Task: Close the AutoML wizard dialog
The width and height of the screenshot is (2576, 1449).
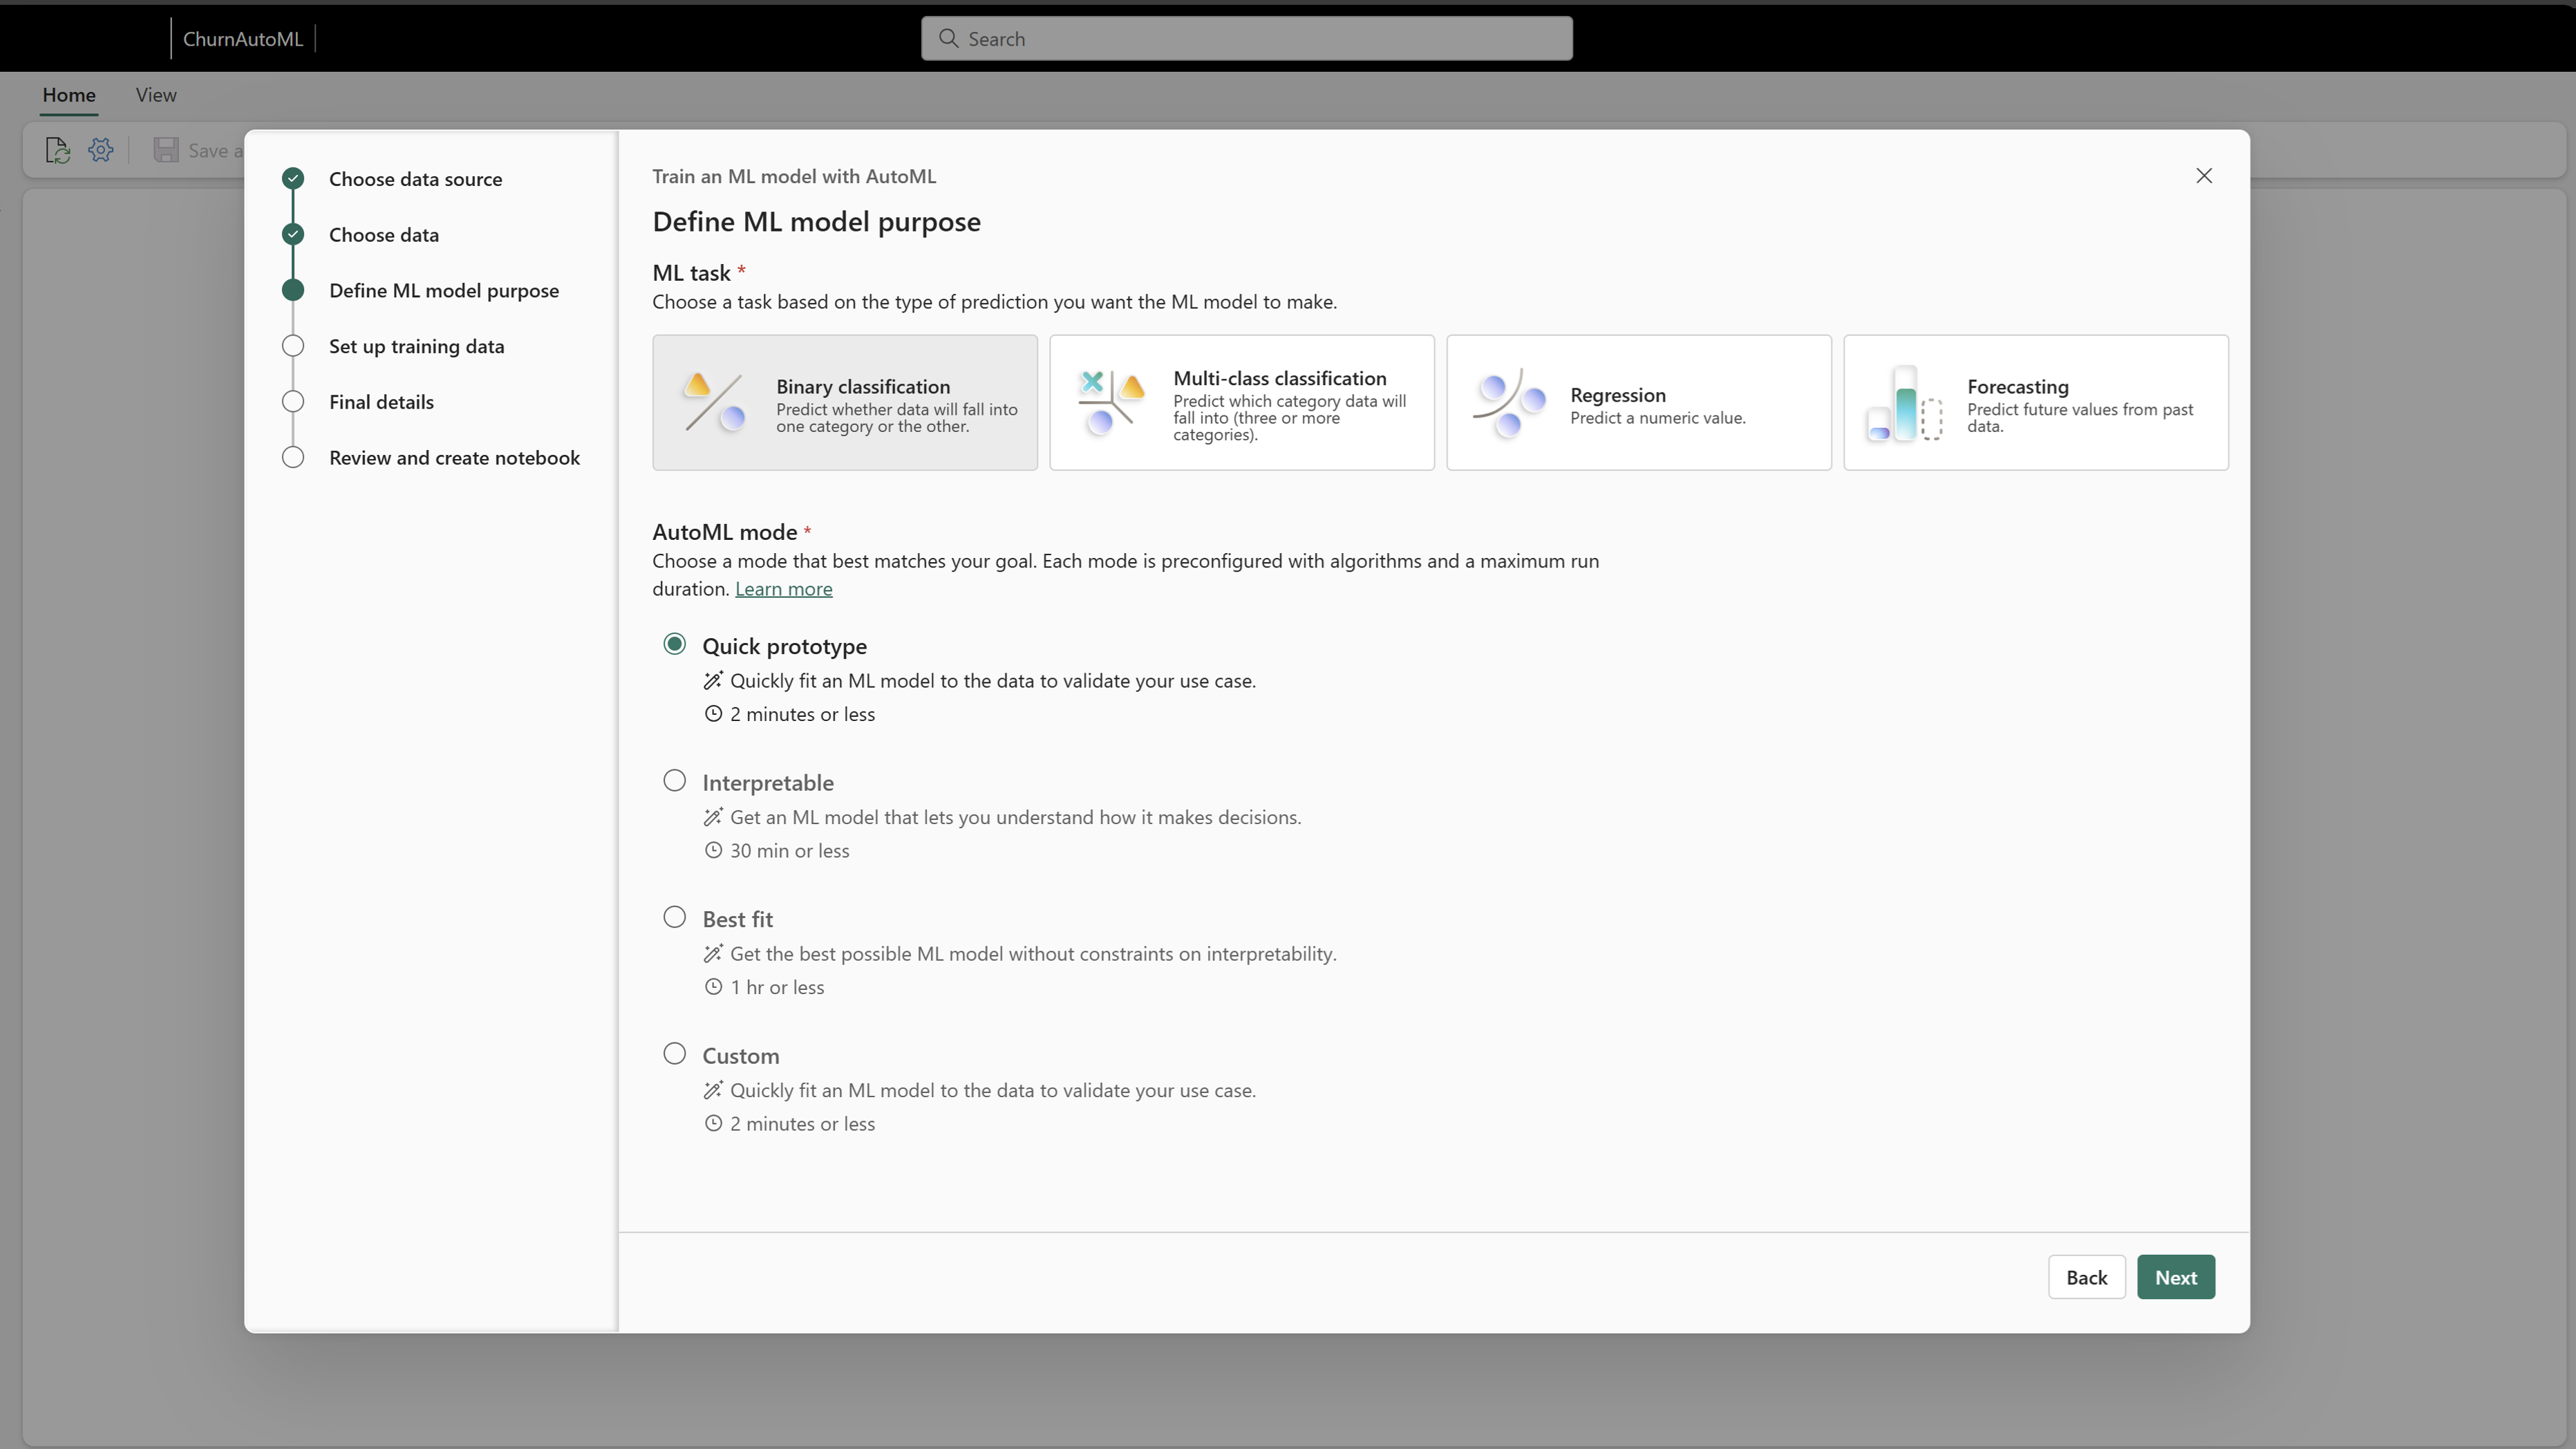Action: click(2203, 176)
